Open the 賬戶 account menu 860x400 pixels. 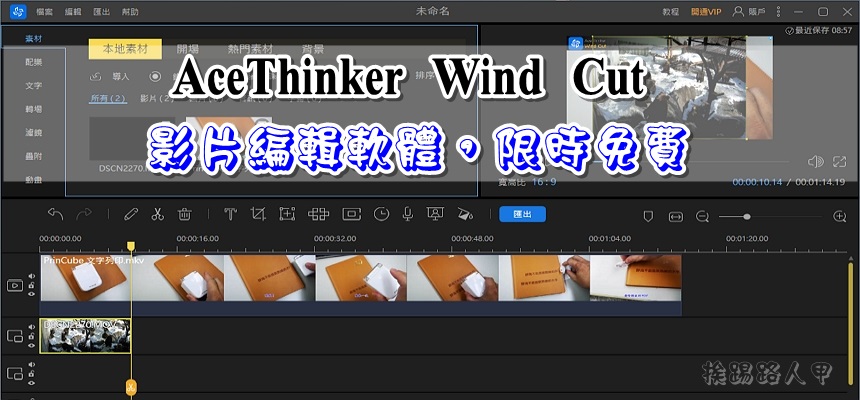750,12
